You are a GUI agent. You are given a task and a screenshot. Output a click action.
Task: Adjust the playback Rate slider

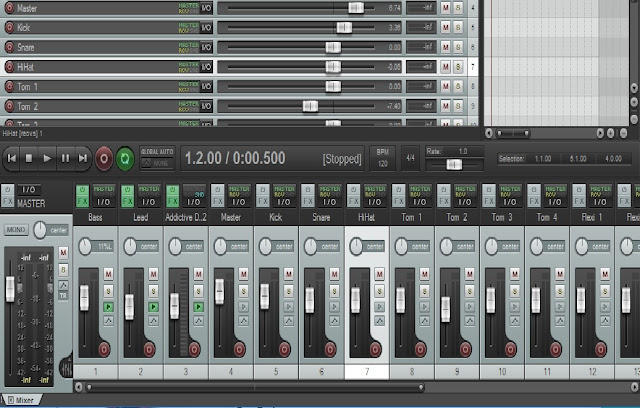point(454,164)
